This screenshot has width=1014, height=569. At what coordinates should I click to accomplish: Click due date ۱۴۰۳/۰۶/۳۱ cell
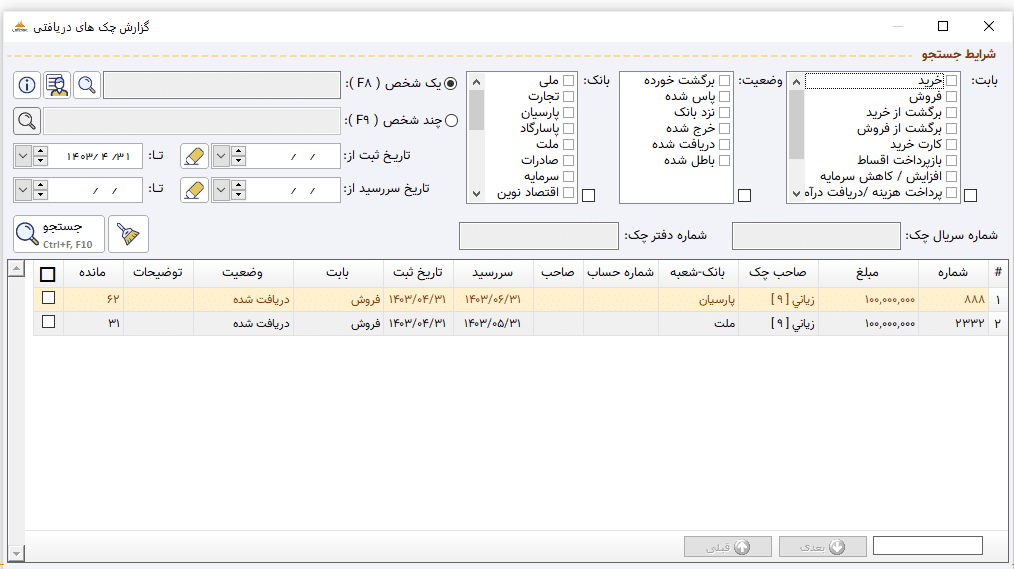point(493,299)
